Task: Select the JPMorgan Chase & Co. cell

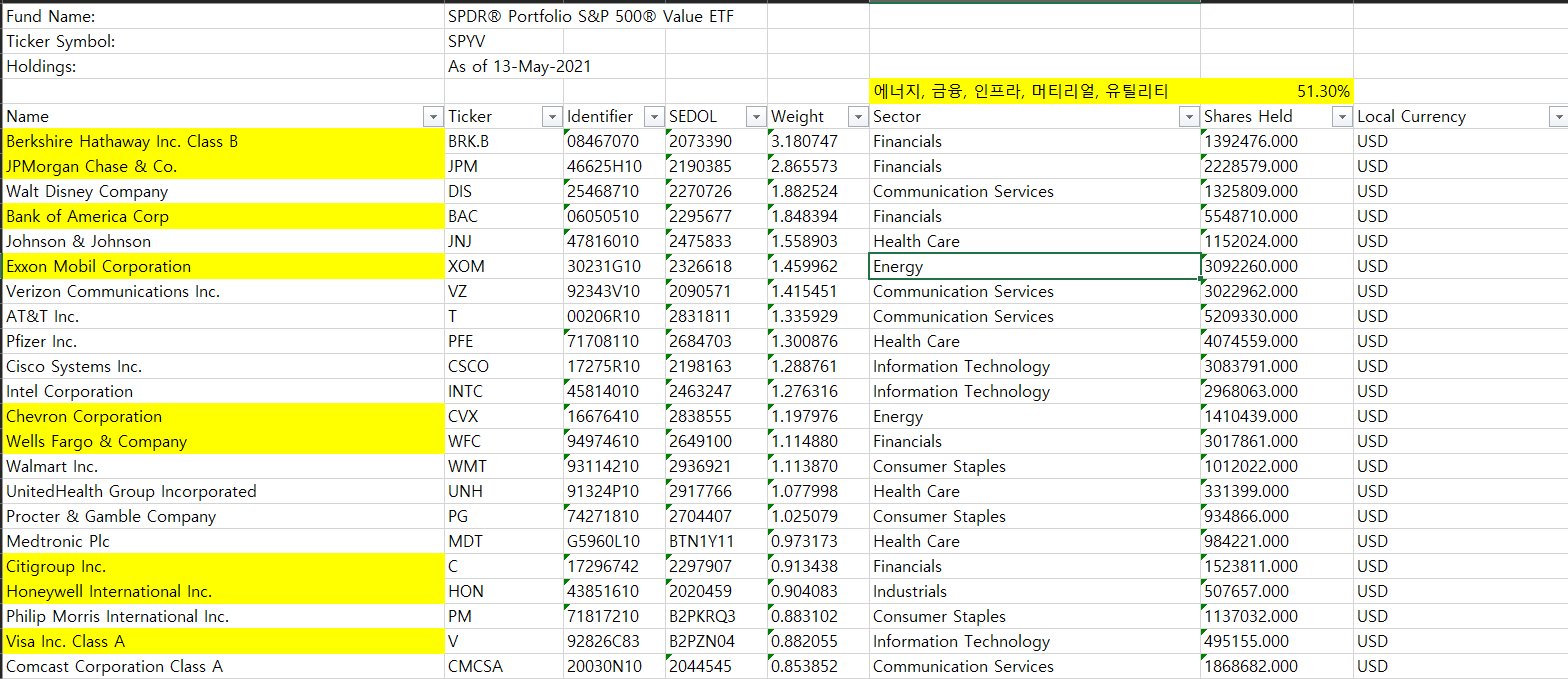Action: pyautogui.click(x=224, y=166)
